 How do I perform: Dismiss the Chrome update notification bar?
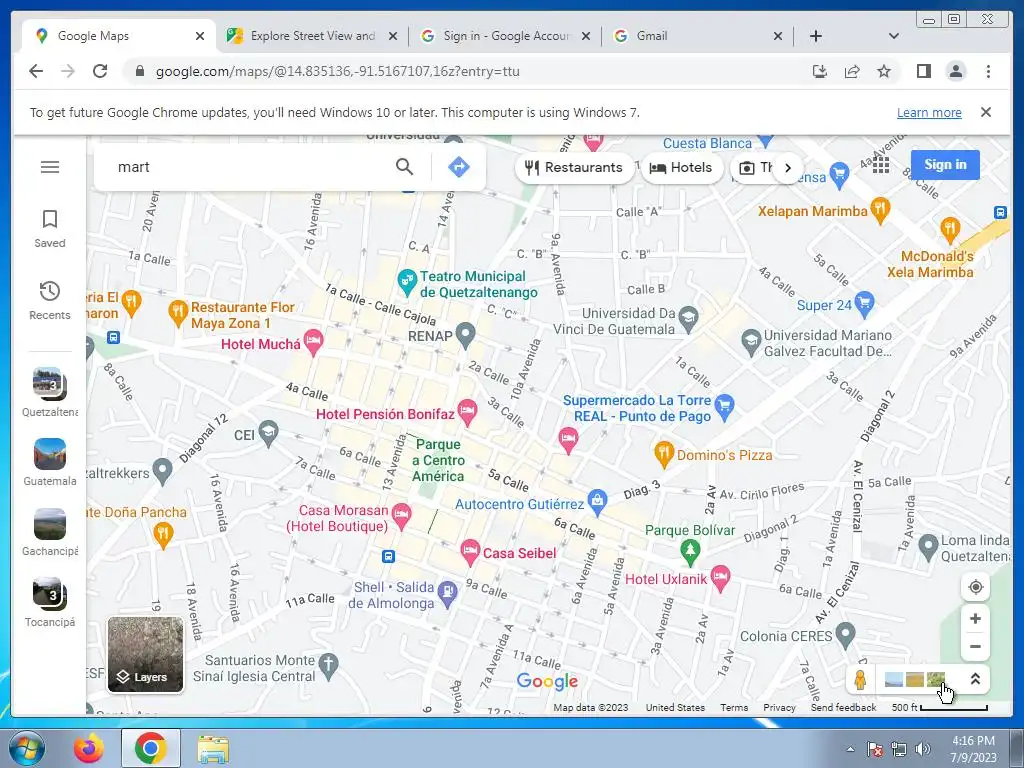tap(986, 112)
